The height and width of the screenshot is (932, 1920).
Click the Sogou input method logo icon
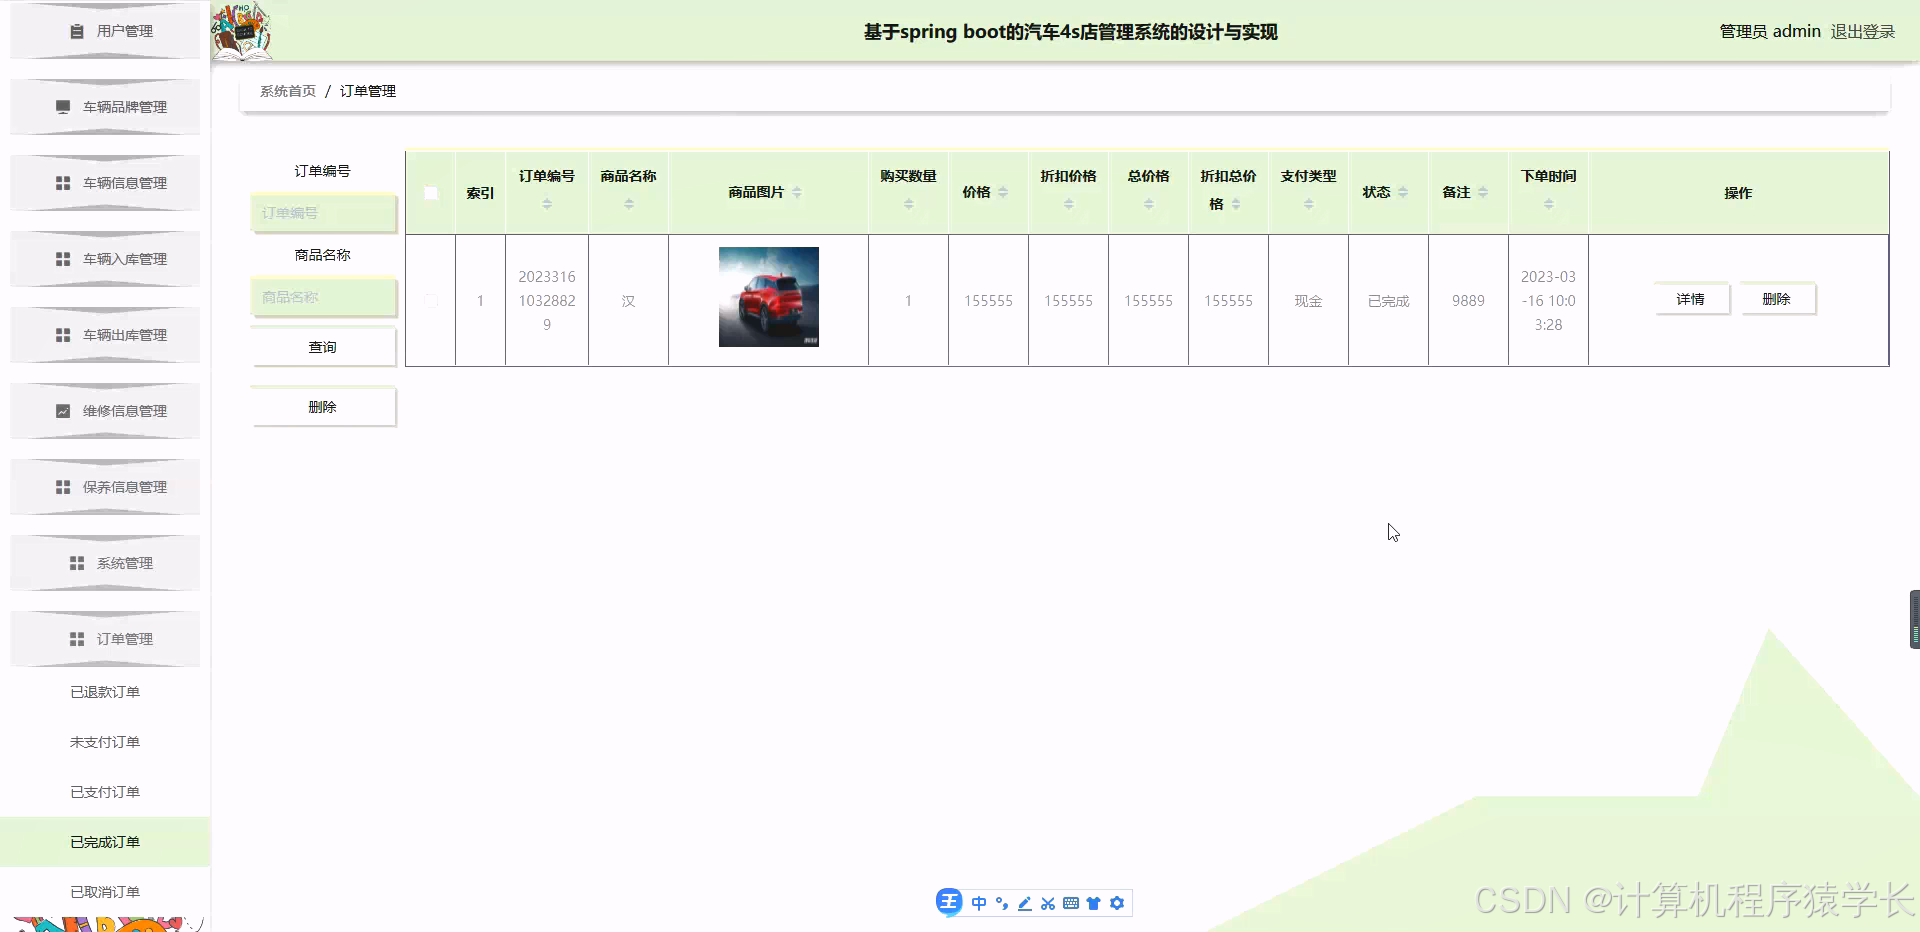(949, 901)
